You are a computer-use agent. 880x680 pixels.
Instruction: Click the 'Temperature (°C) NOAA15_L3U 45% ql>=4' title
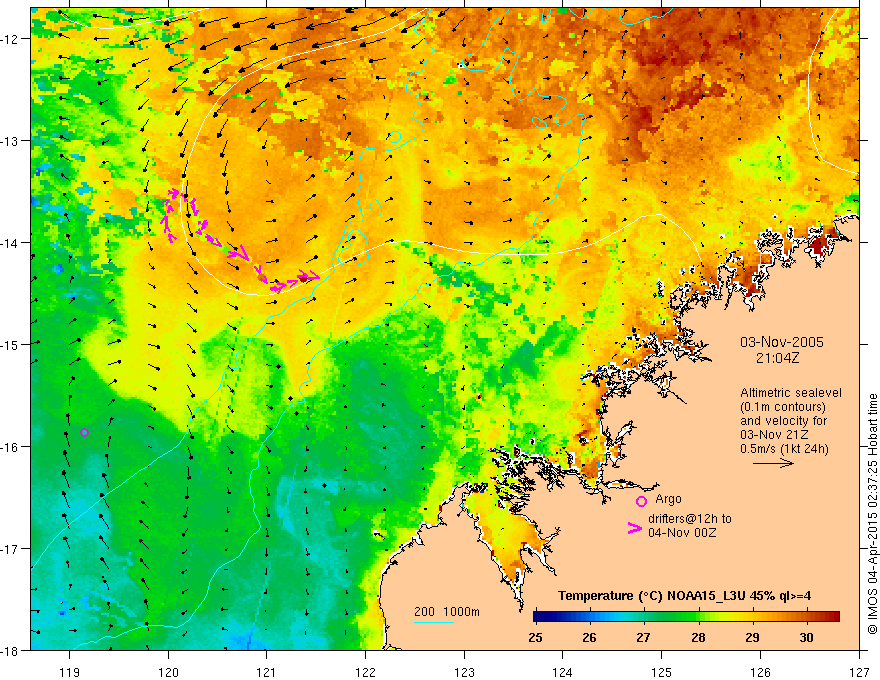point(684,596)
